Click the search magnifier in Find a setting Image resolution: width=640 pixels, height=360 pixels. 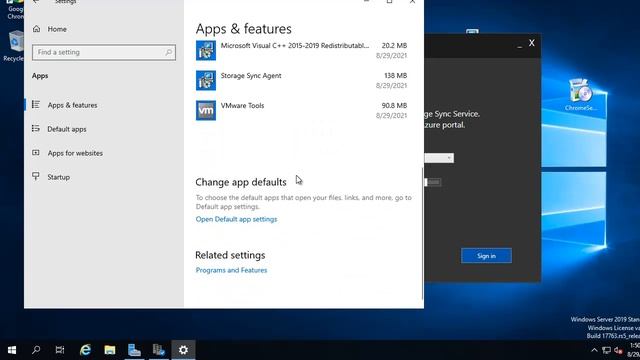169,52
